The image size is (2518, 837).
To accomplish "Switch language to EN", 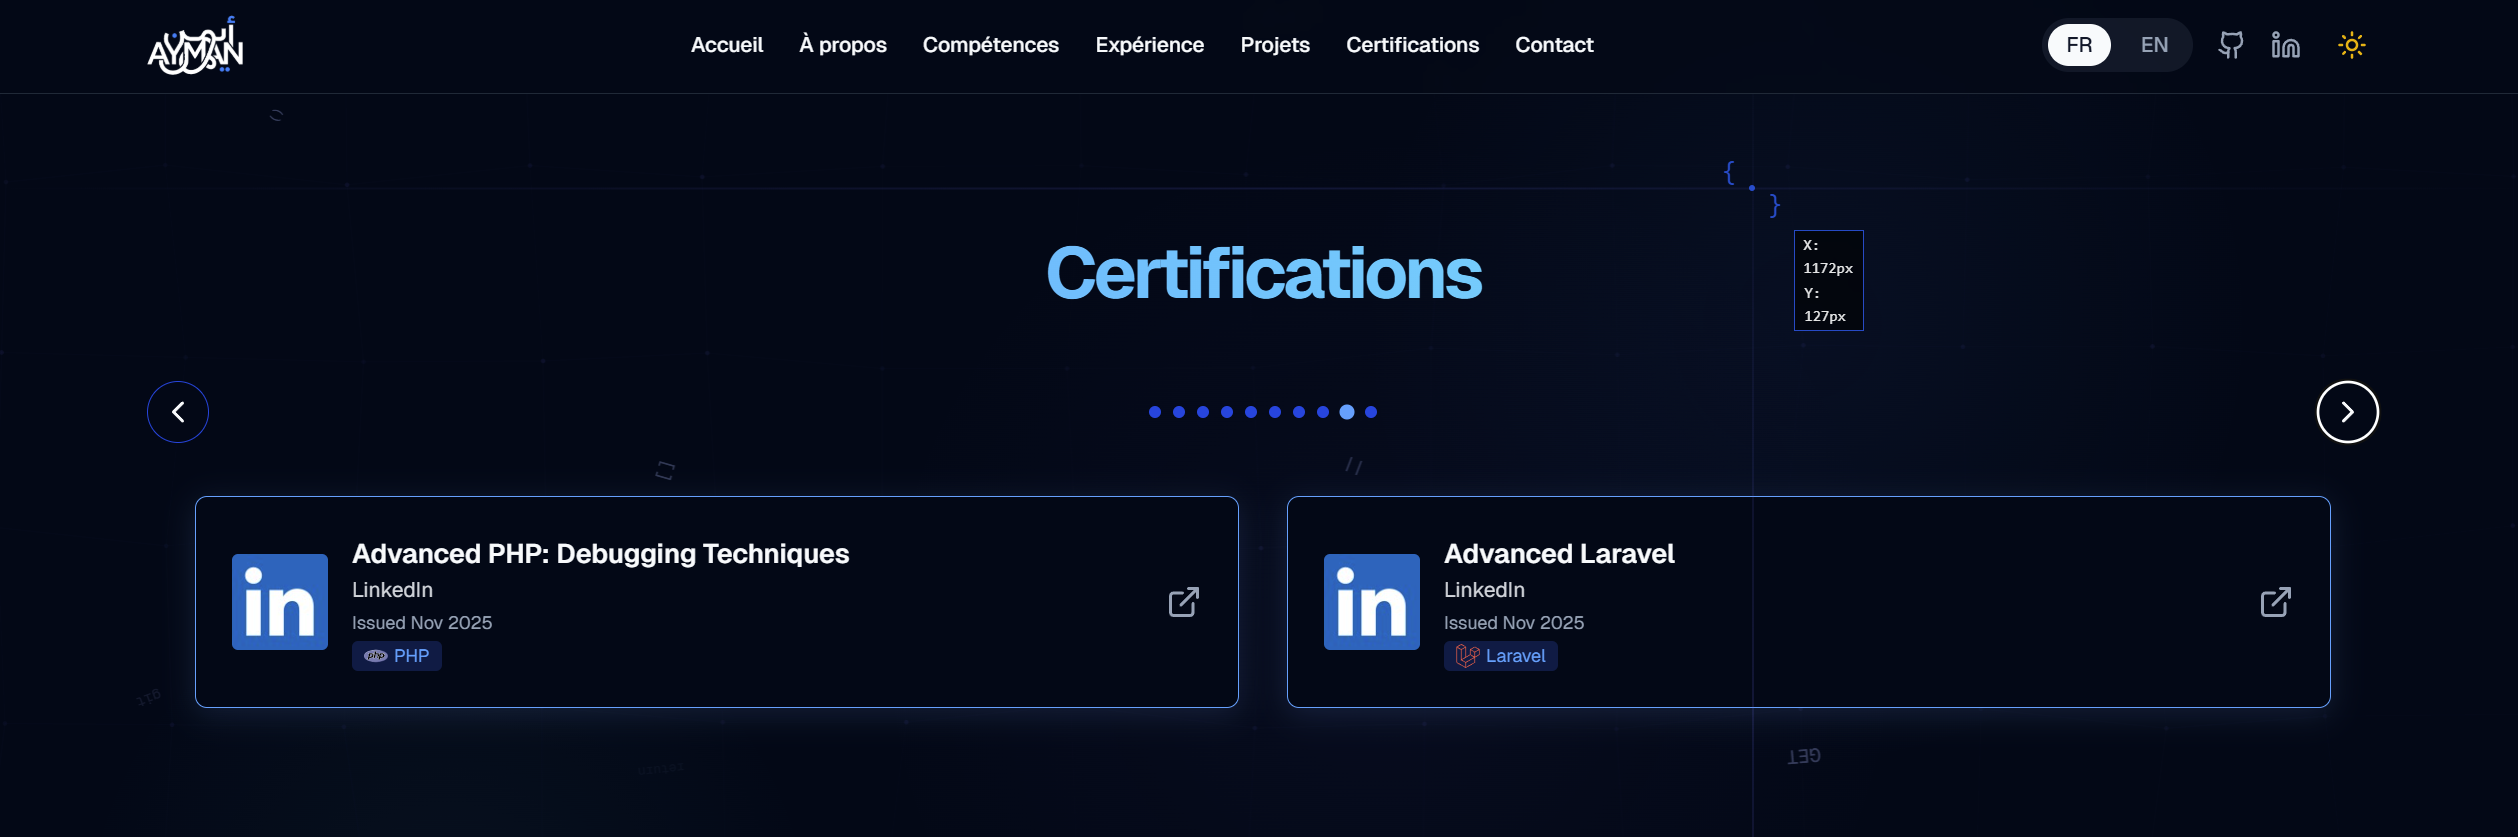I will tap(2154, 45).
